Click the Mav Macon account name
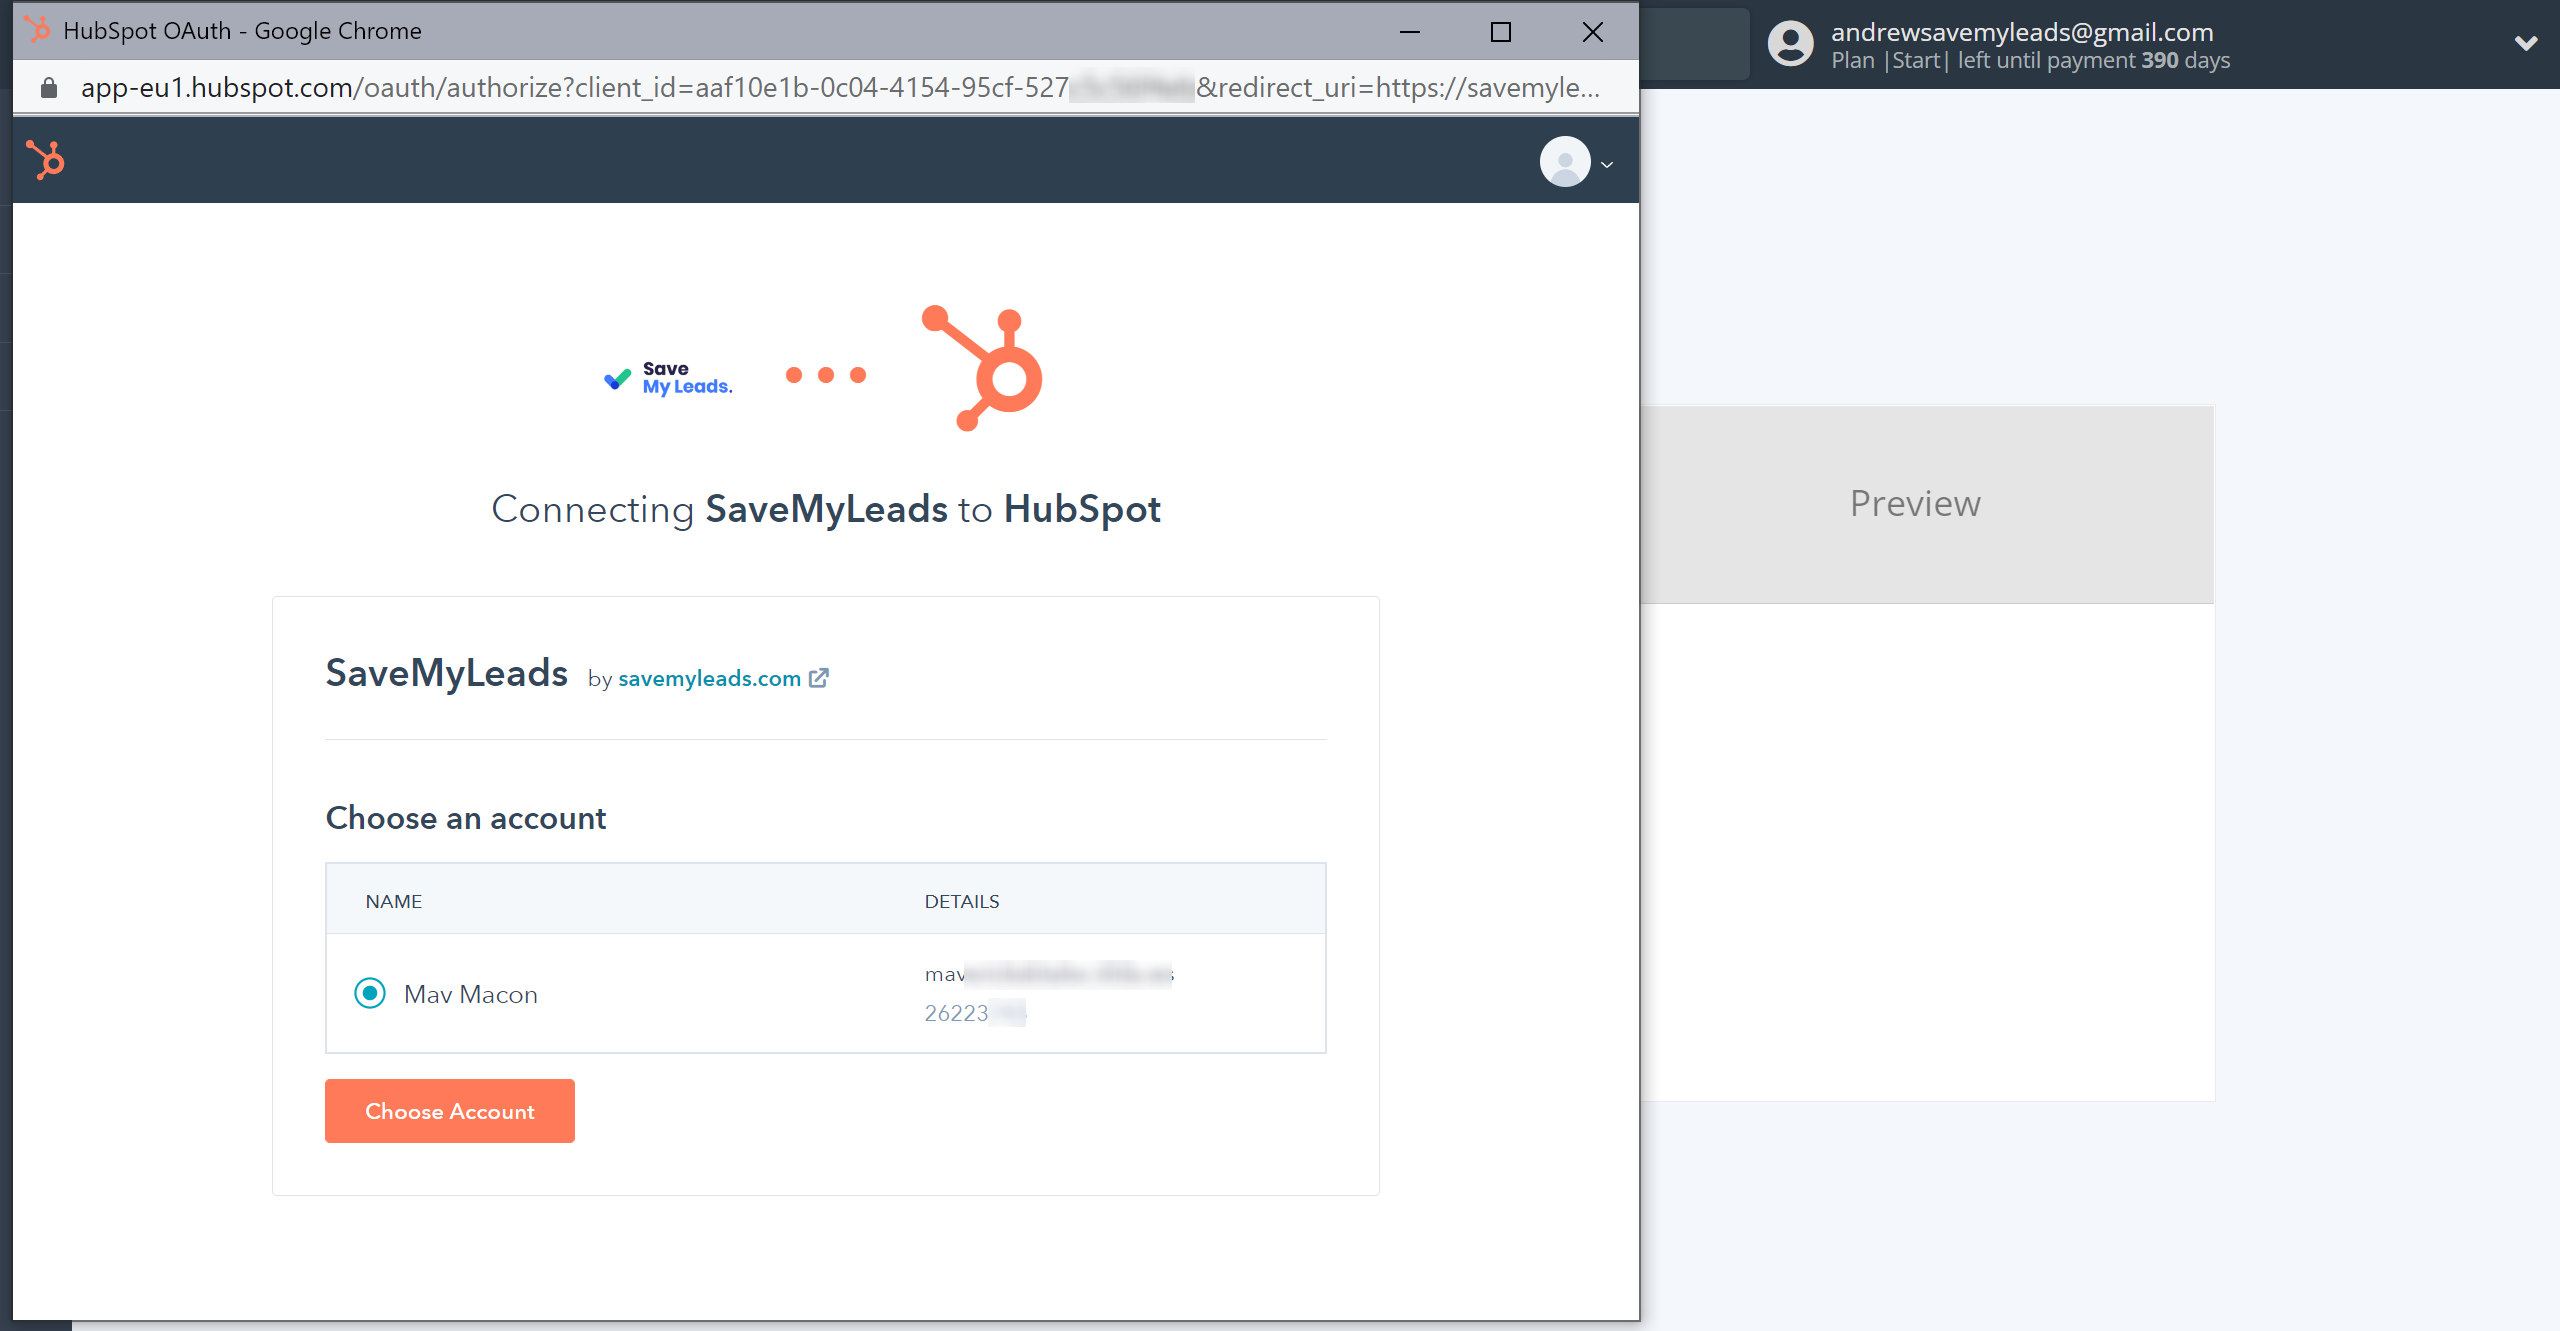 click(x=471, y=994)
